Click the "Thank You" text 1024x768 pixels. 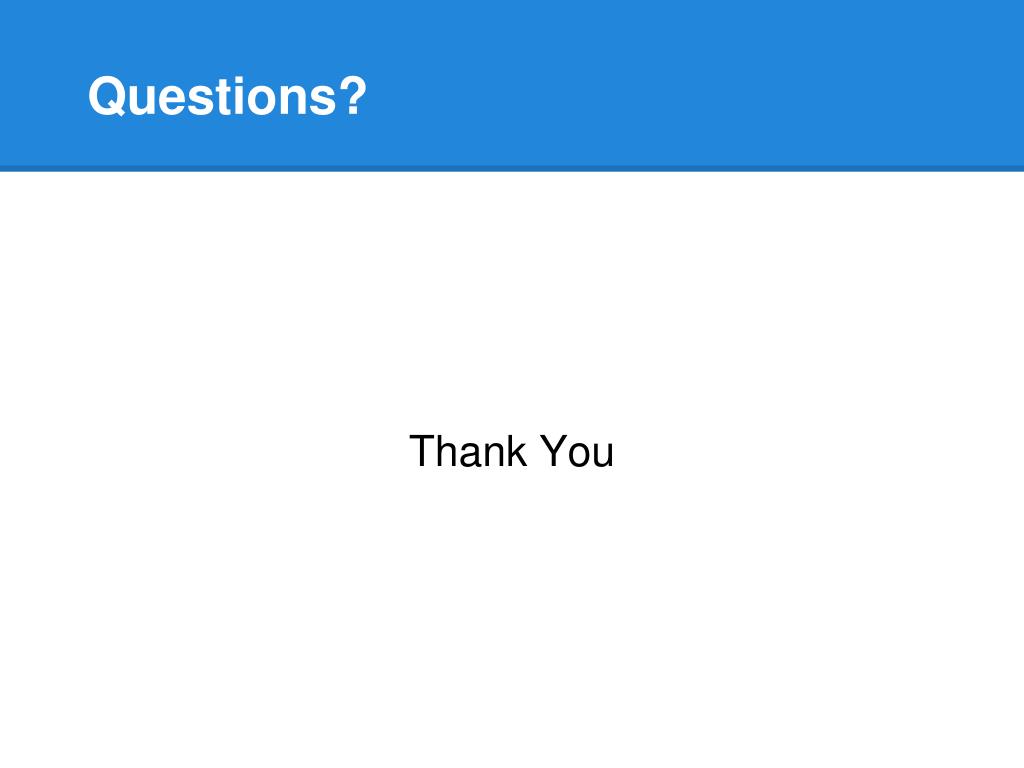(x=511, y=451)
